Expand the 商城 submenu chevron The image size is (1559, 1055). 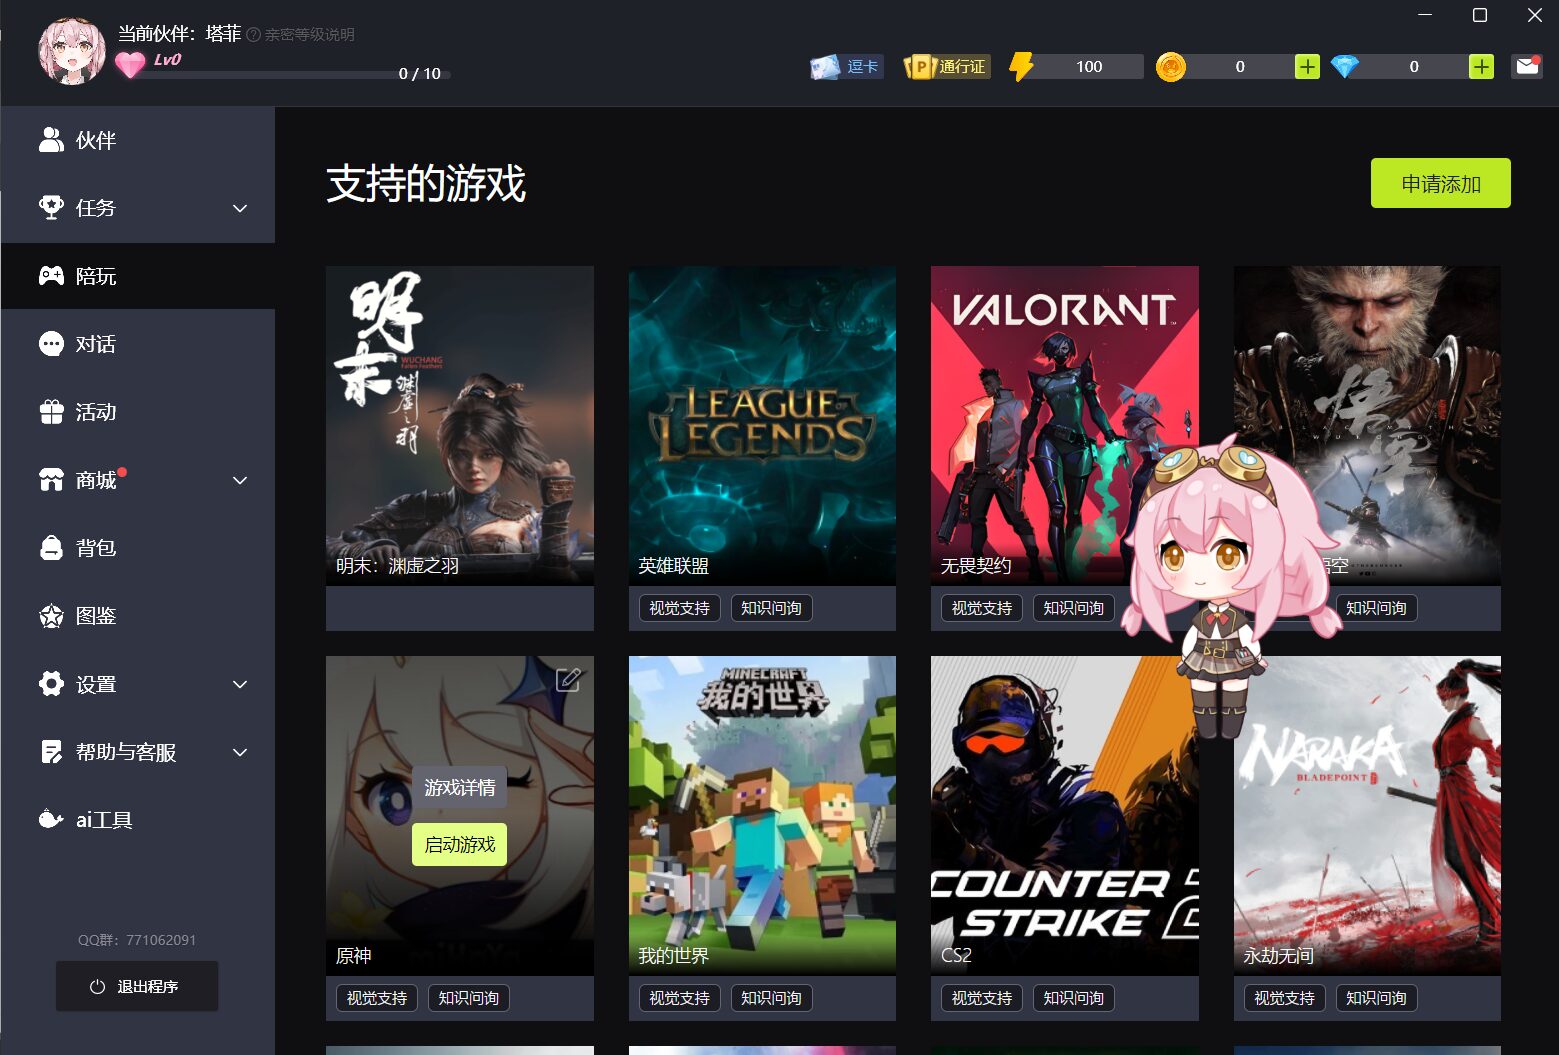pos(240,480)
